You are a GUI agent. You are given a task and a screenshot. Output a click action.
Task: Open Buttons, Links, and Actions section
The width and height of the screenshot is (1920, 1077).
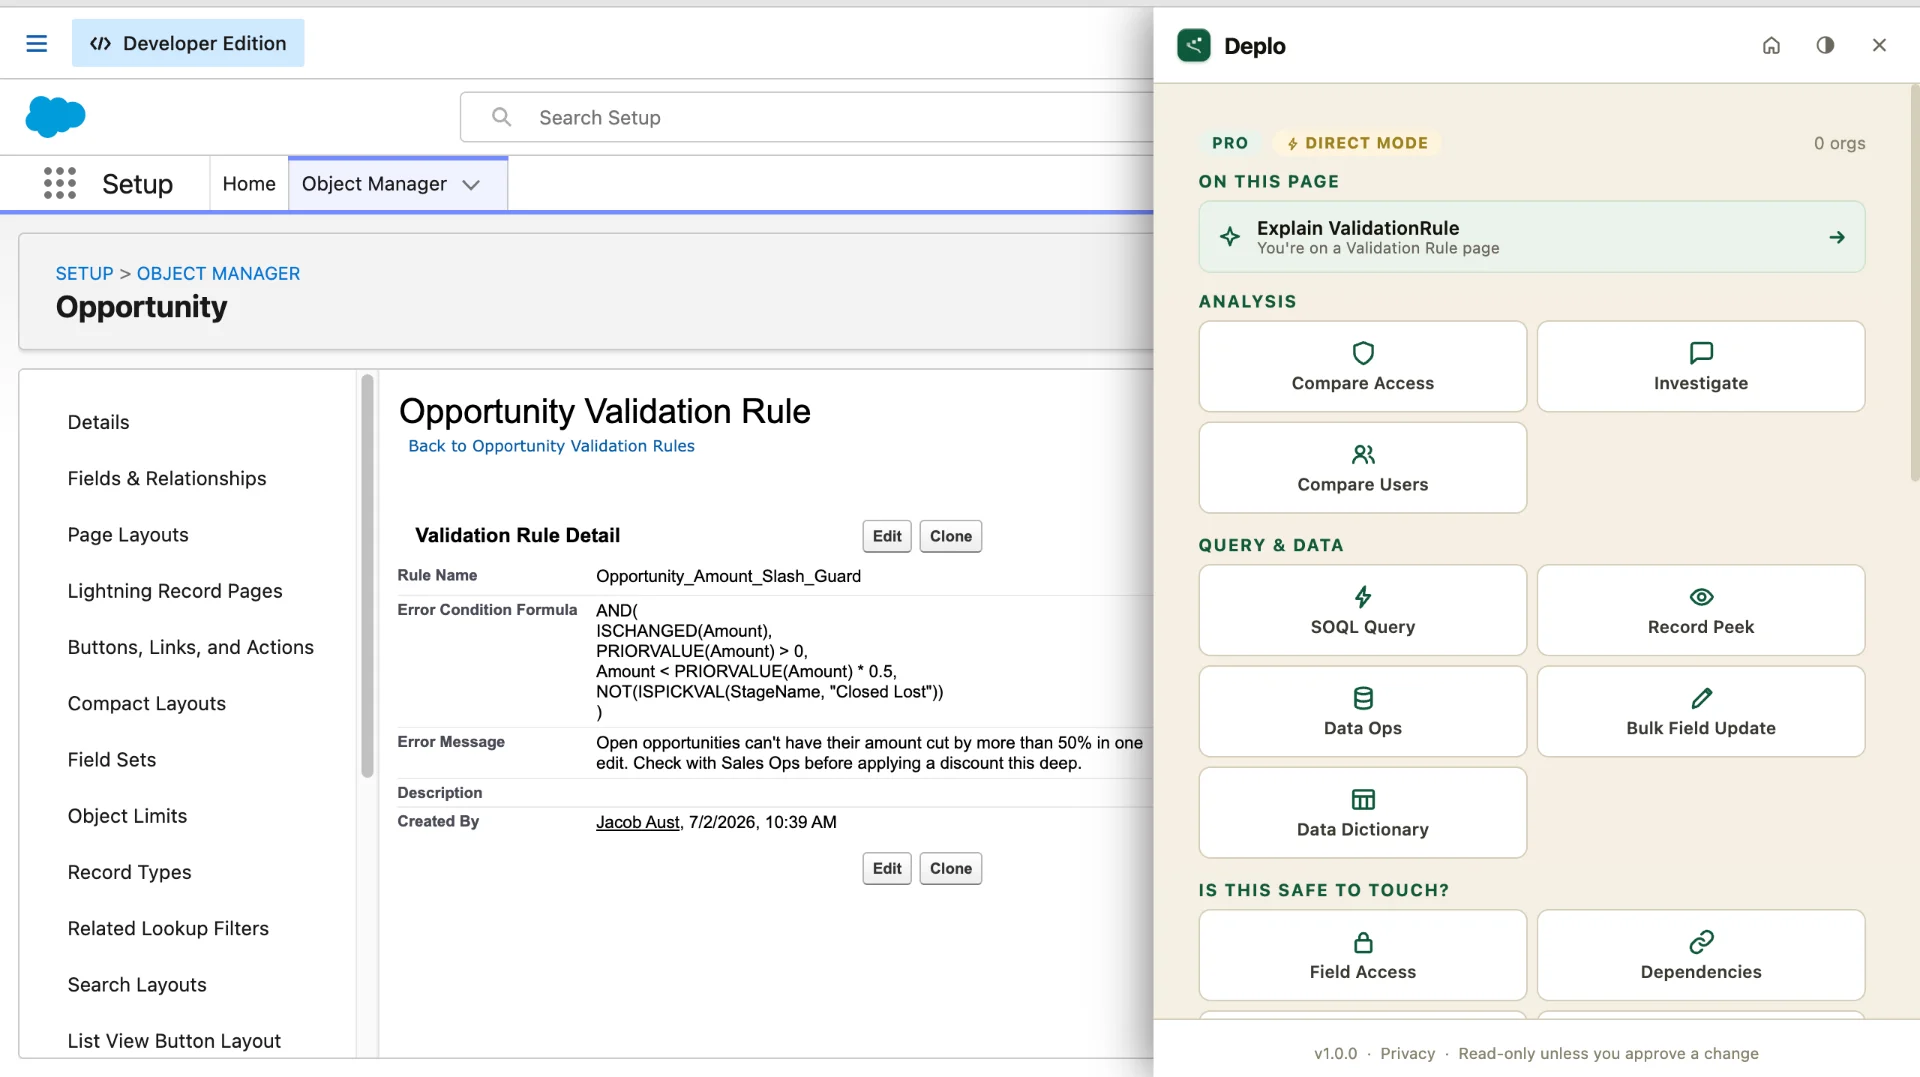(191, 647)
